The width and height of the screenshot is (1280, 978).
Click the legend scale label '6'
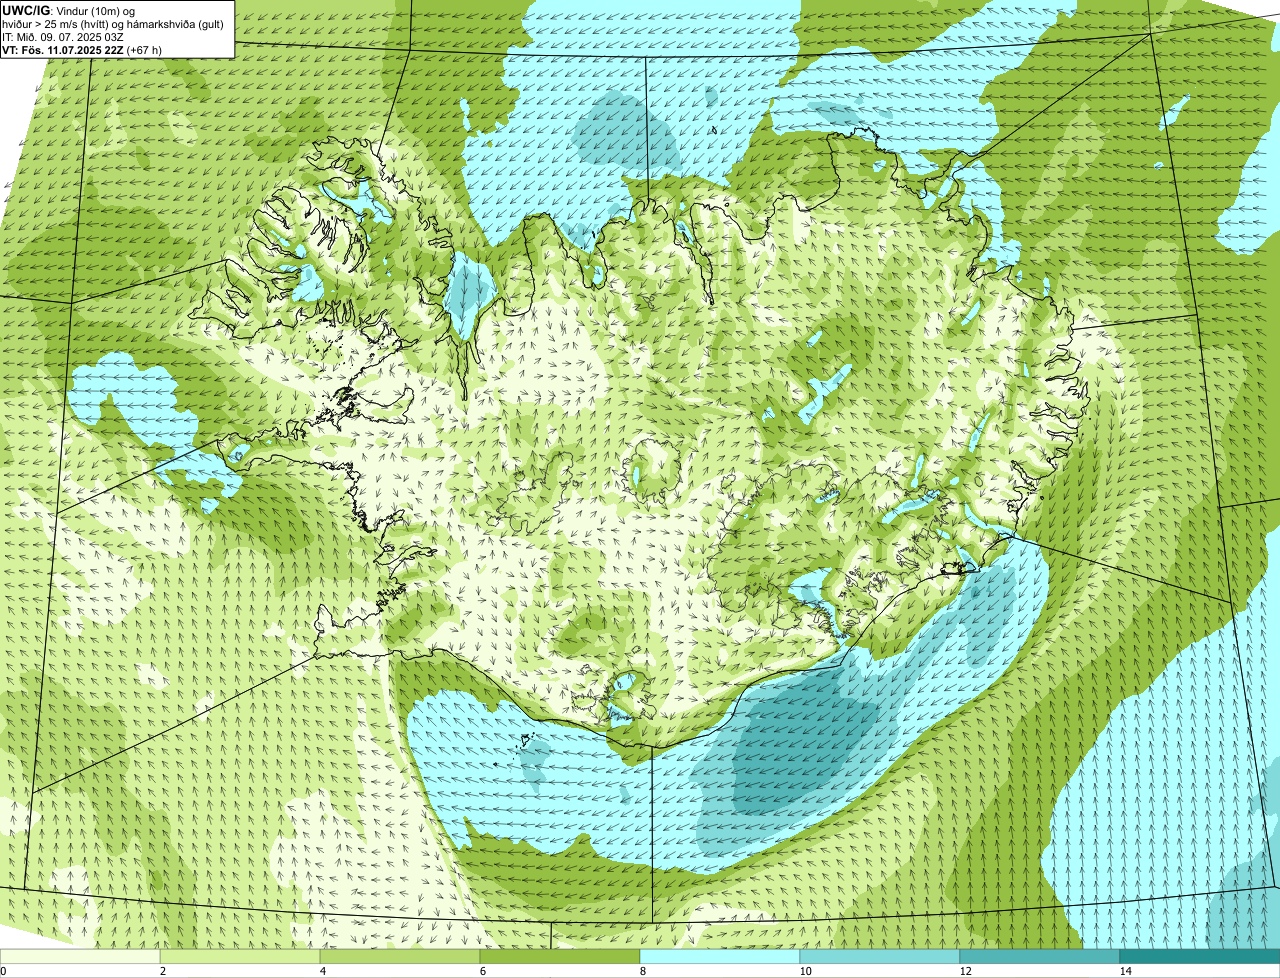pyautogui.click(x=482, y=971)
